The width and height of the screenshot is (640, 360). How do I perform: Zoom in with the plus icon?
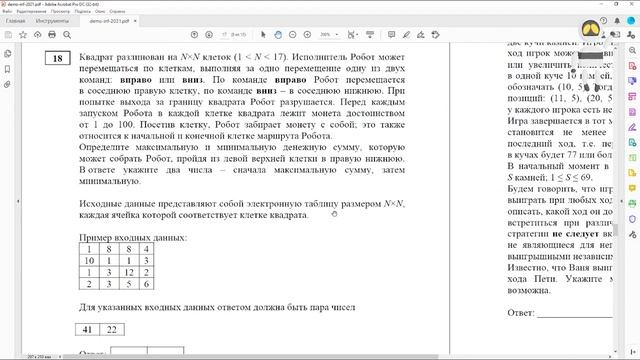pos(307,35)
